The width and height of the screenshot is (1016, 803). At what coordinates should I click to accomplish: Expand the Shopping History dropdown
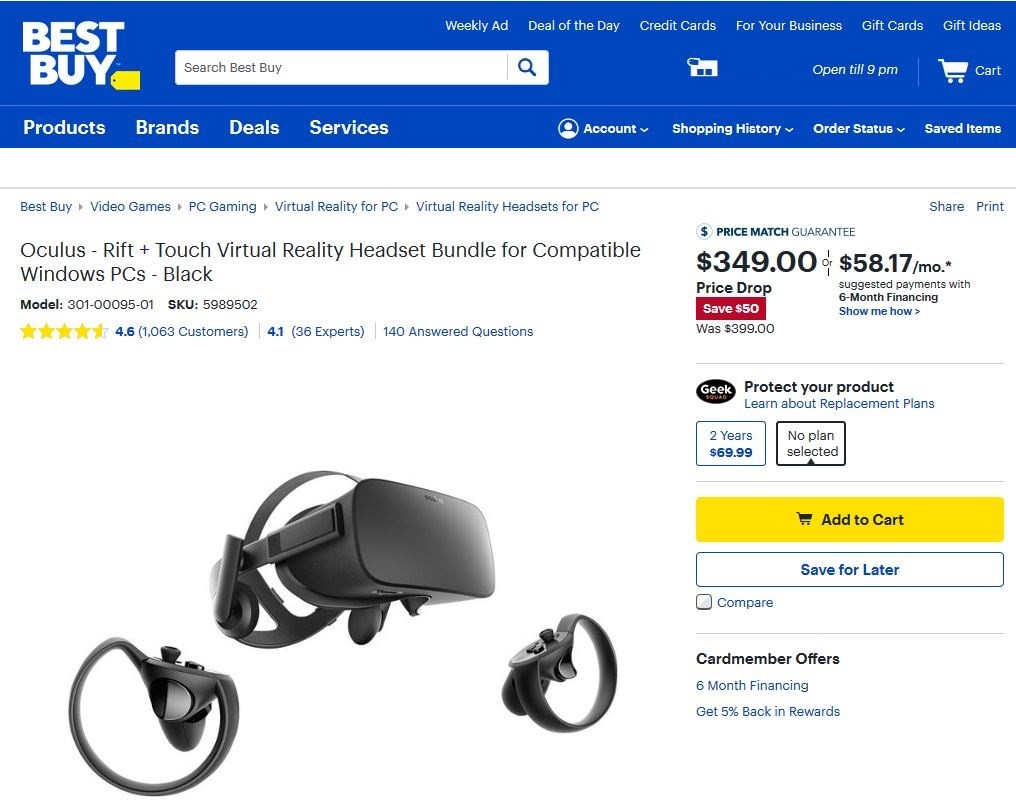point(732,128)
